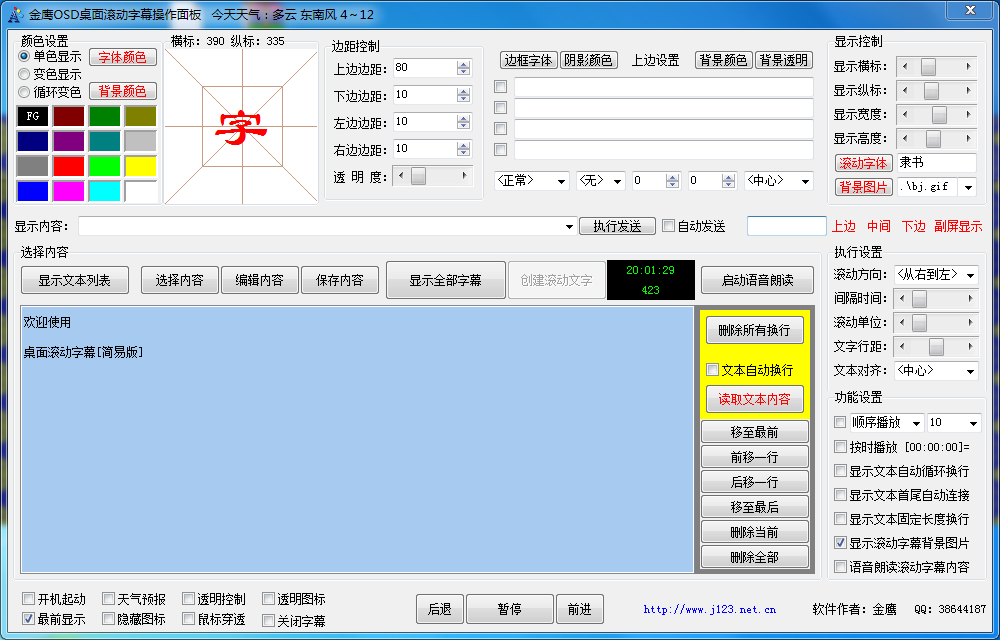
Task: 取消勾选显示滚动字幕背景图片
Action: (841, 544)
